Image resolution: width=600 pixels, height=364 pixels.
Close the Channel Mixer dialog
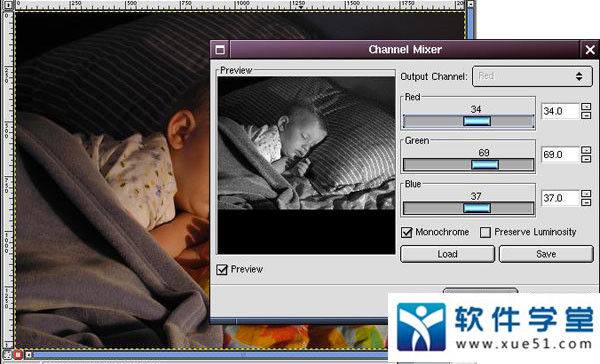click(590, 49)
